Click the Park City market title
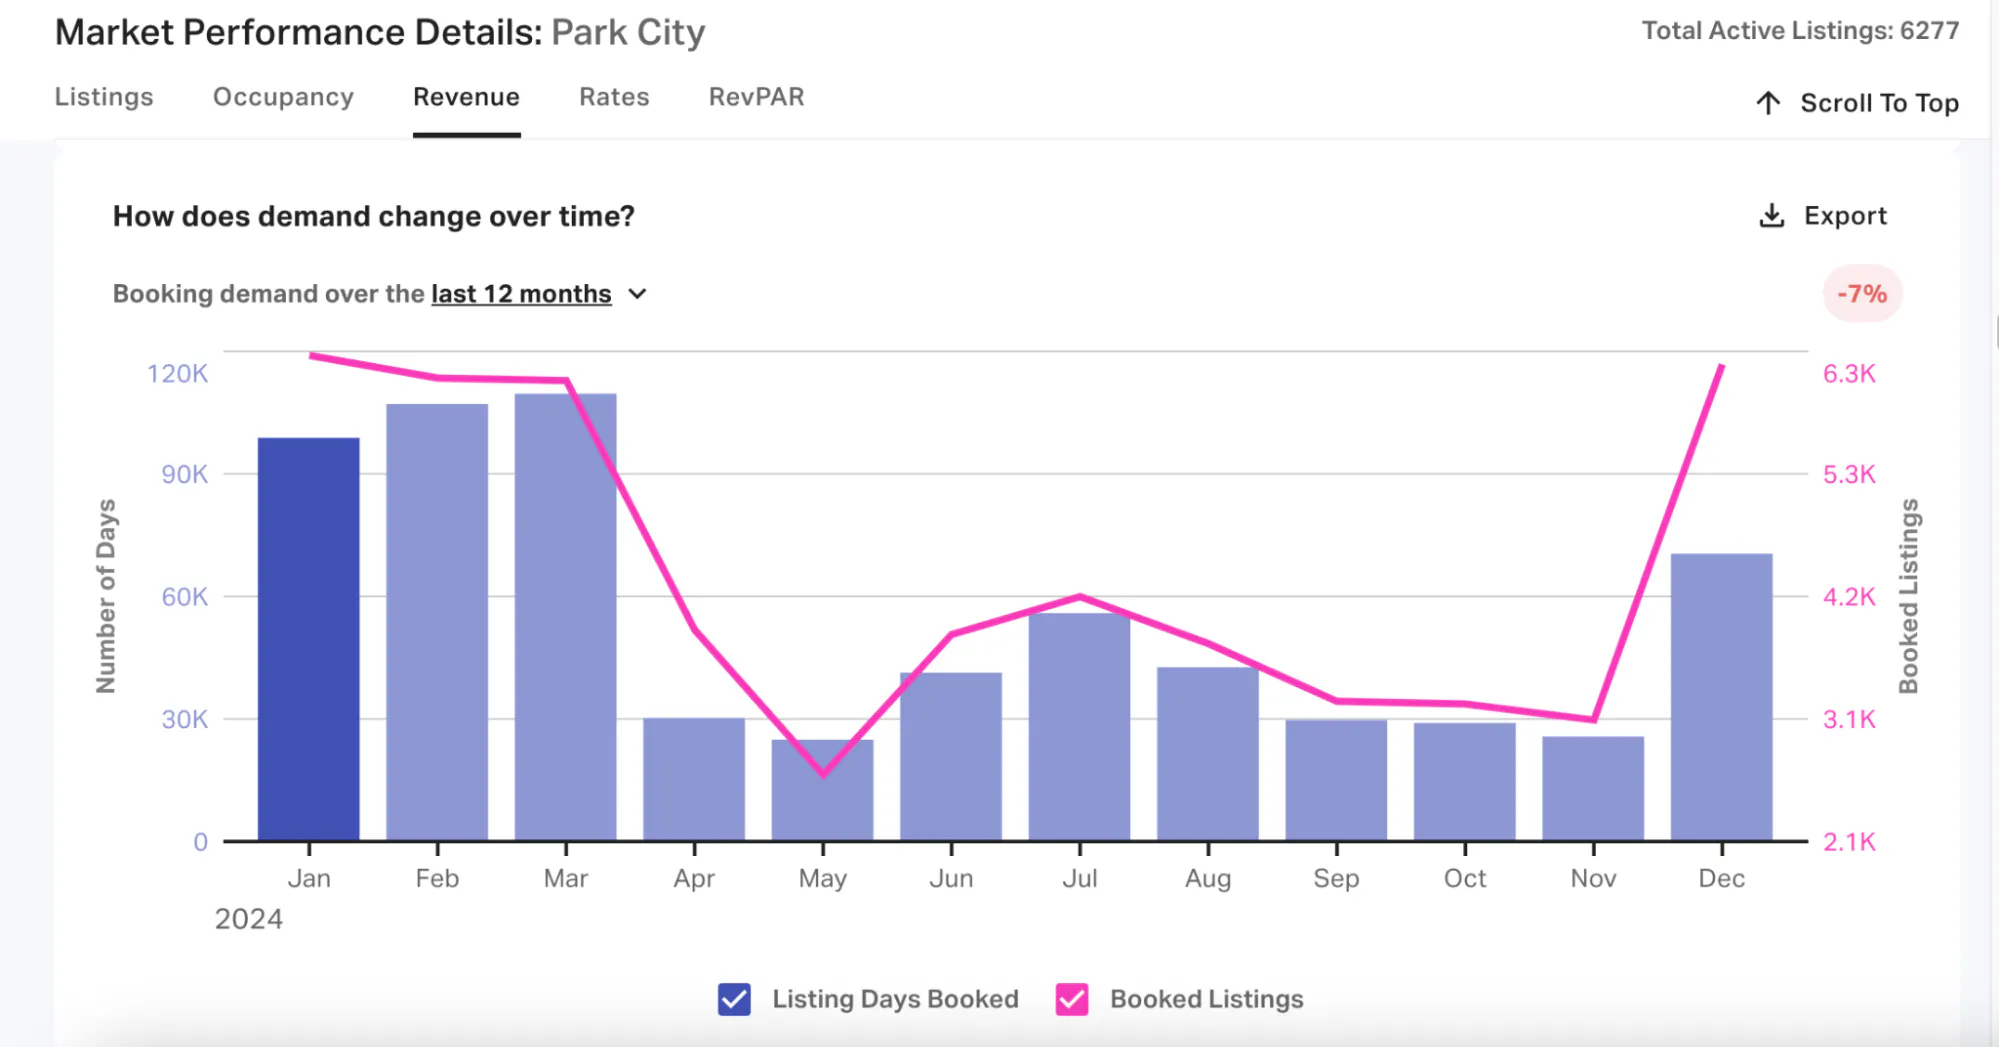The width and height of the screenshot is (1999, 1048). [x=628, y=32]
